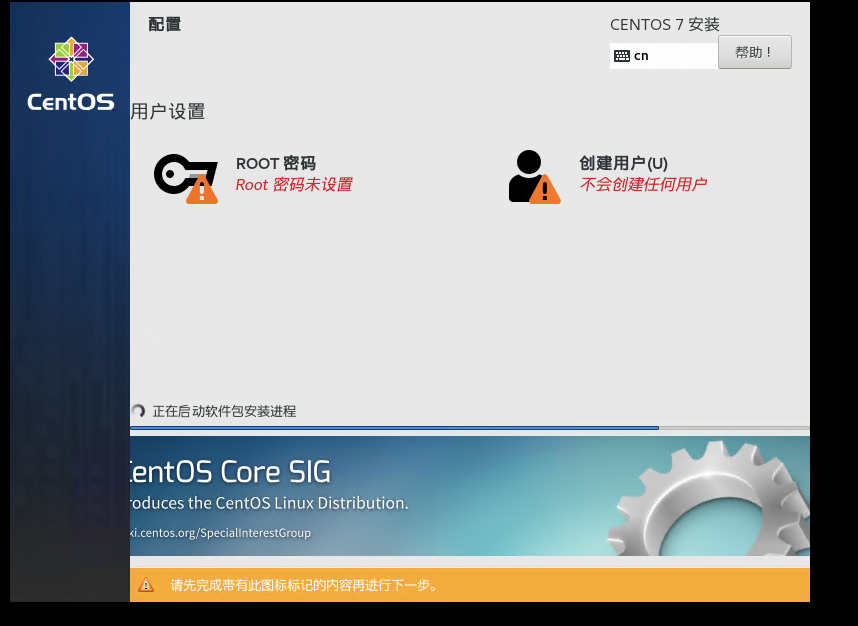The image size is (858, 626).
Task: Click the CentOS logo in sidebar
Action: pos(71,74)
